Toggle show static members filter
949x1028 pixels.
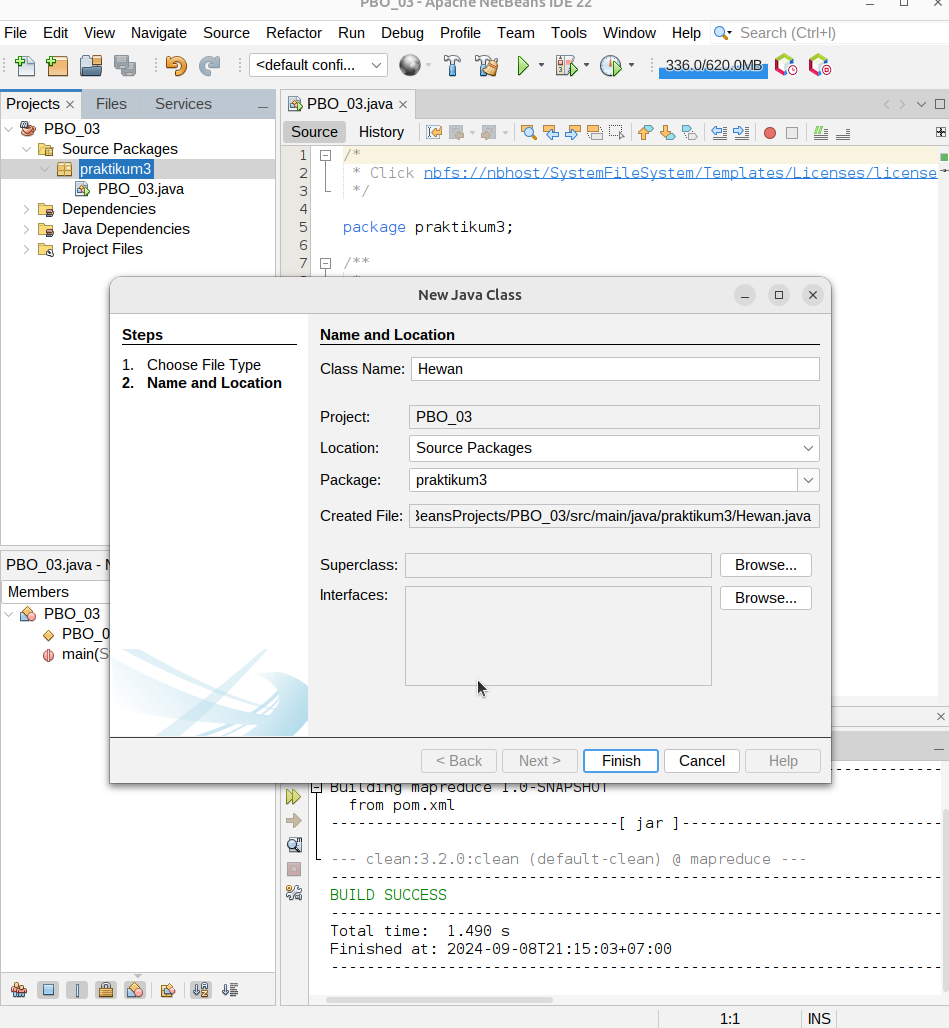point(77,990)
